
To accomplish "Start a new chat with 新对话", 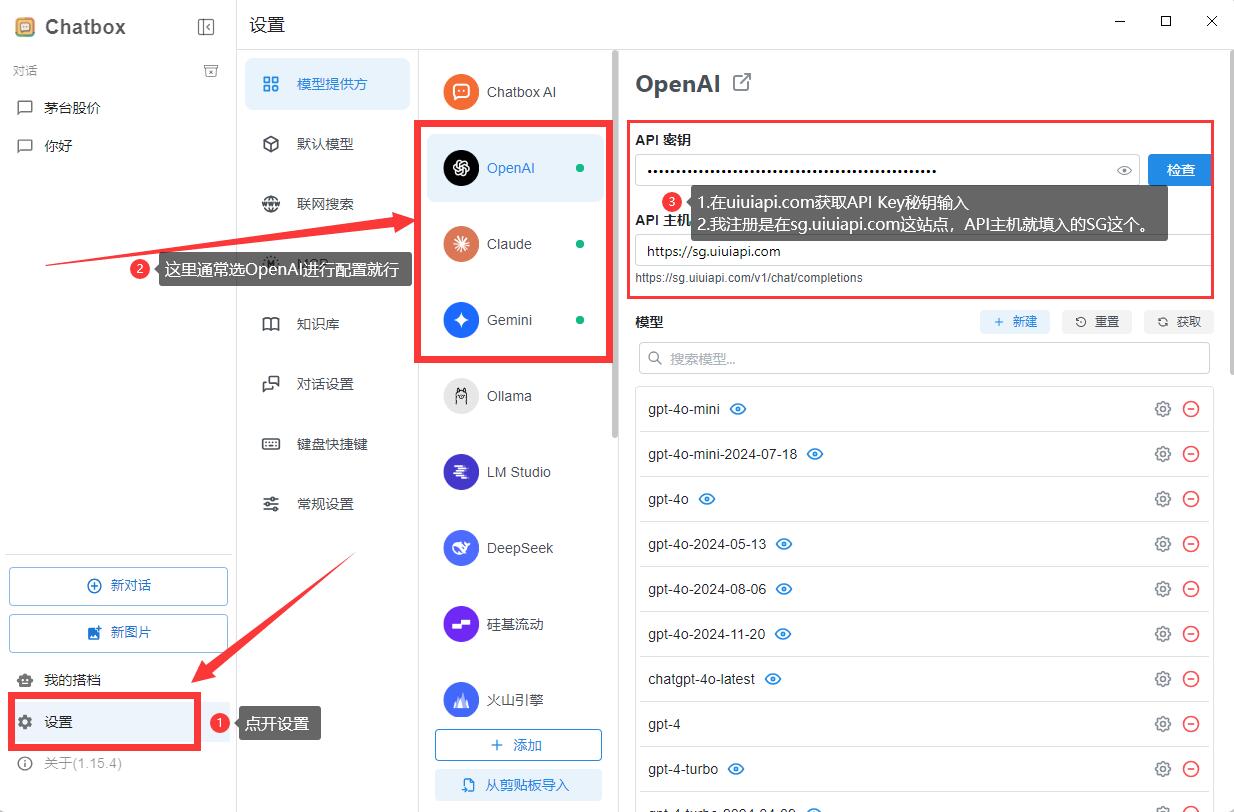I will click(118, 586).
